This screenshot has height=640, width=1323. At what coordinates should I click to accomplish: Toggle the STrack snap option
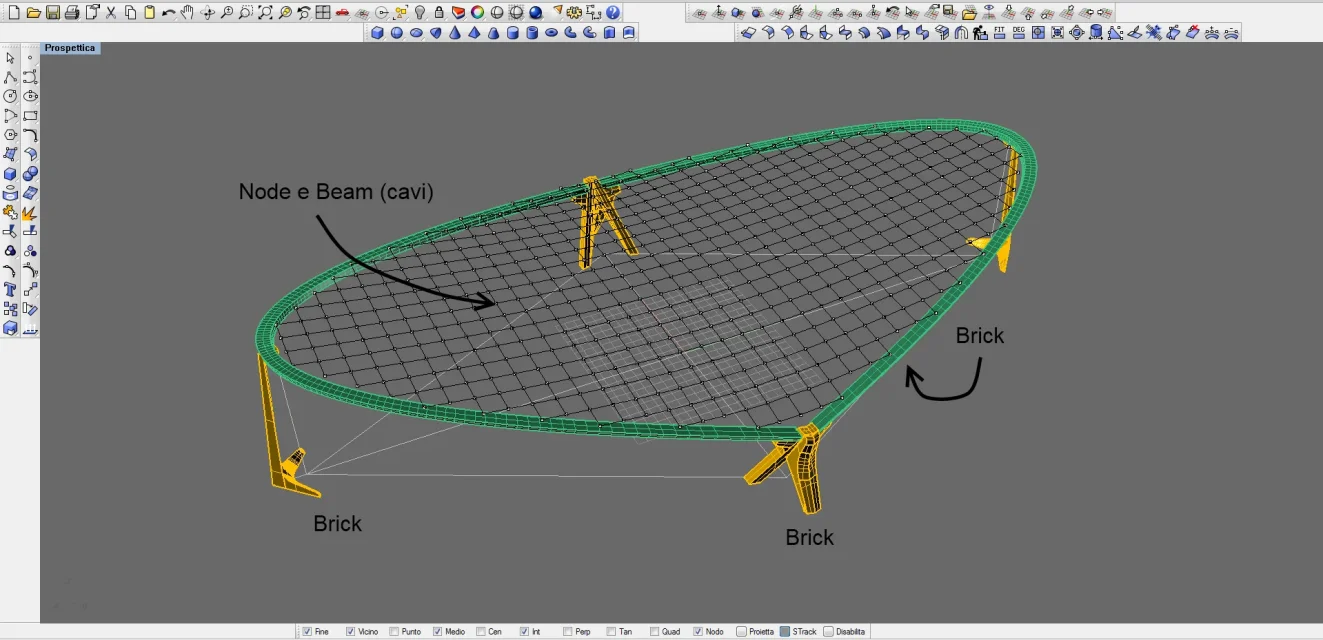click(785, 632)
